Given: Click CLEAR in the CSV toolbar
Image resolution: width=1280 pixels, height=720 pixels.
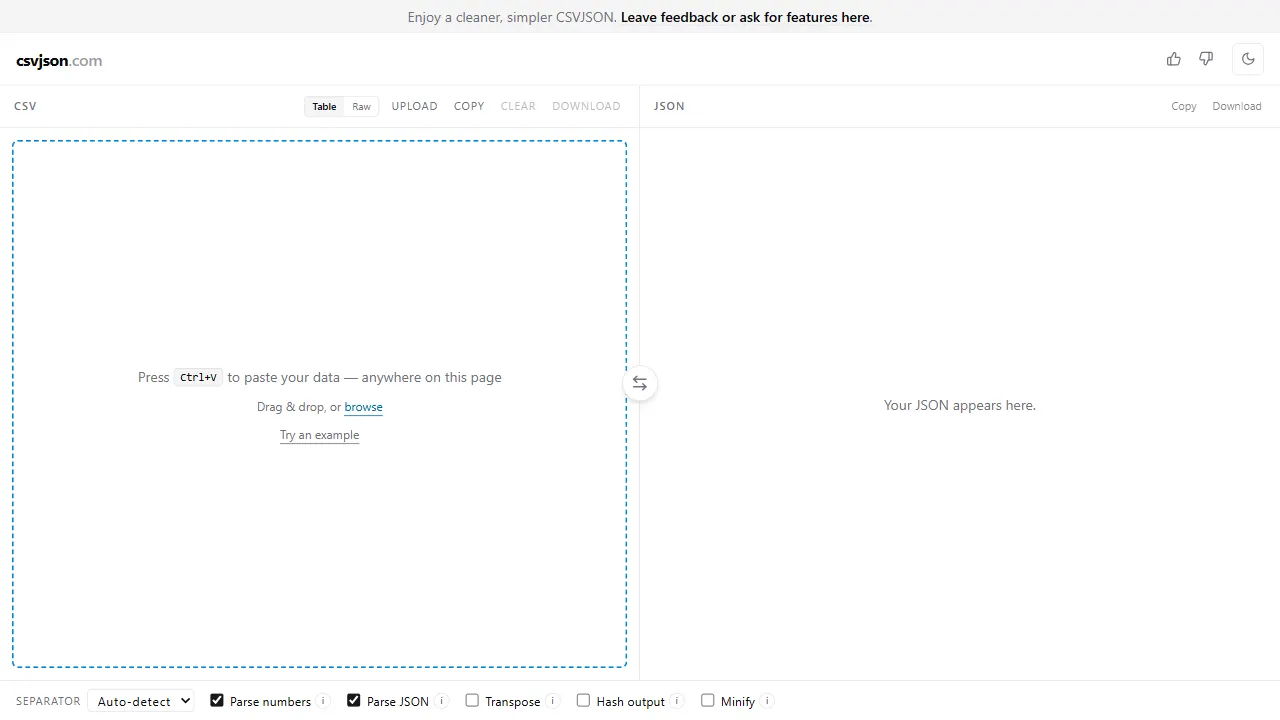Looking at the screenshot, I should [x=518, y=106].
